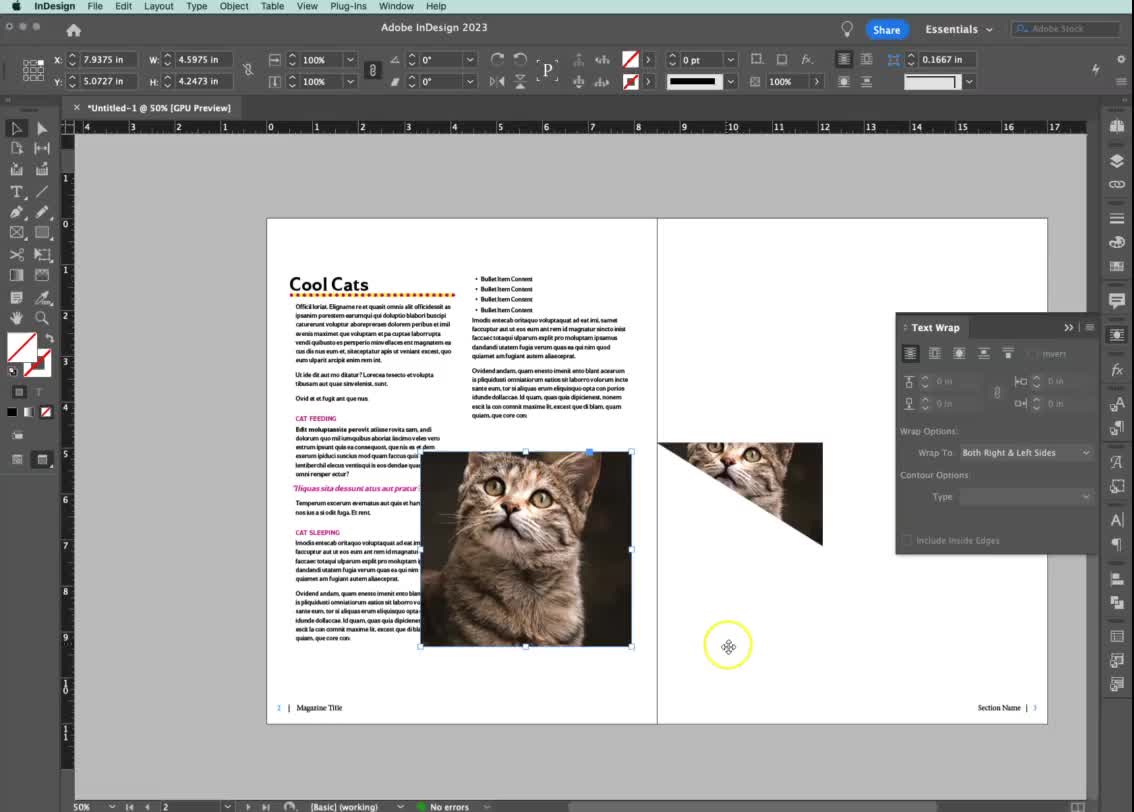Click the blue Share button
Viewport: 1134px width, 812px height.
[x=886, y=29]
